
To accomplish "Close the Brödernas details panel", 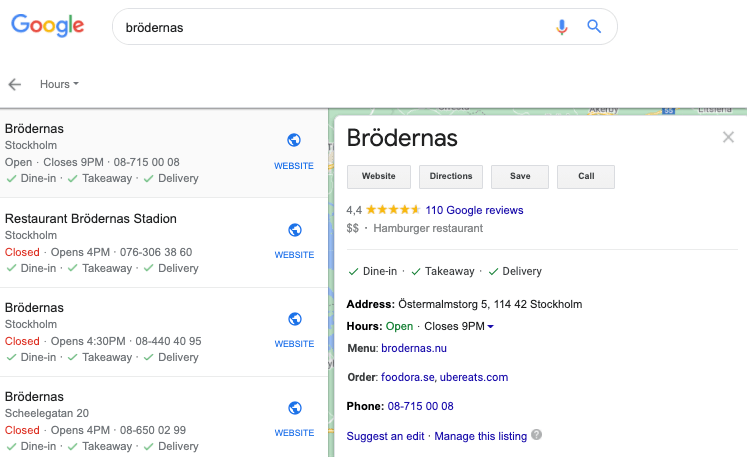I will 728,137.
